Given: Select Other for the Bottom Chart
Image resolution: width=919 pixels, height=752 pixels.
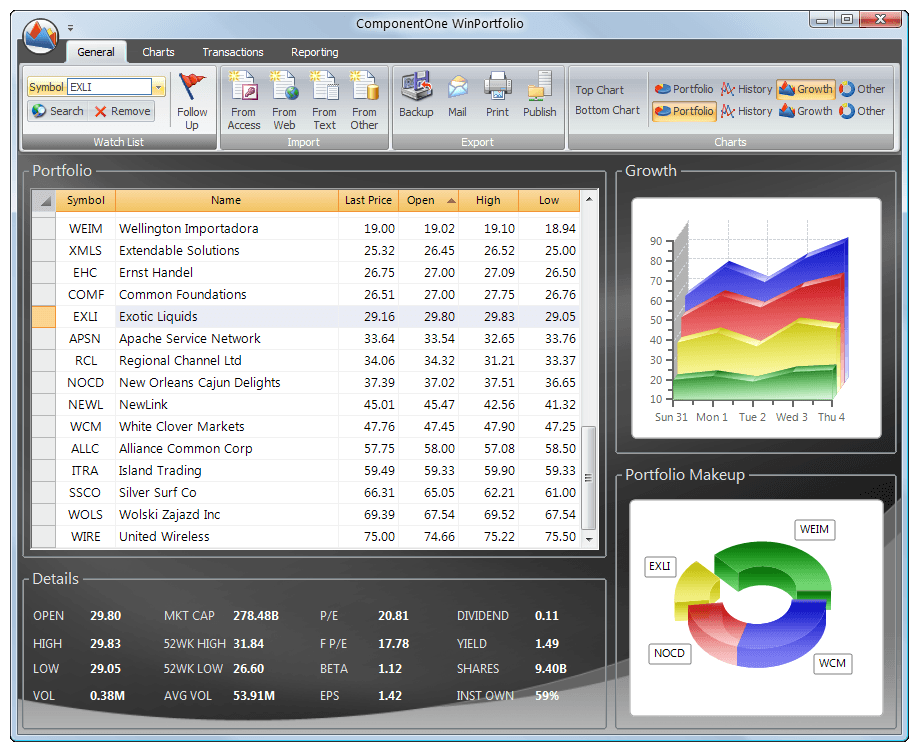Looking at the screenshot, I should (x=862, y=111).
